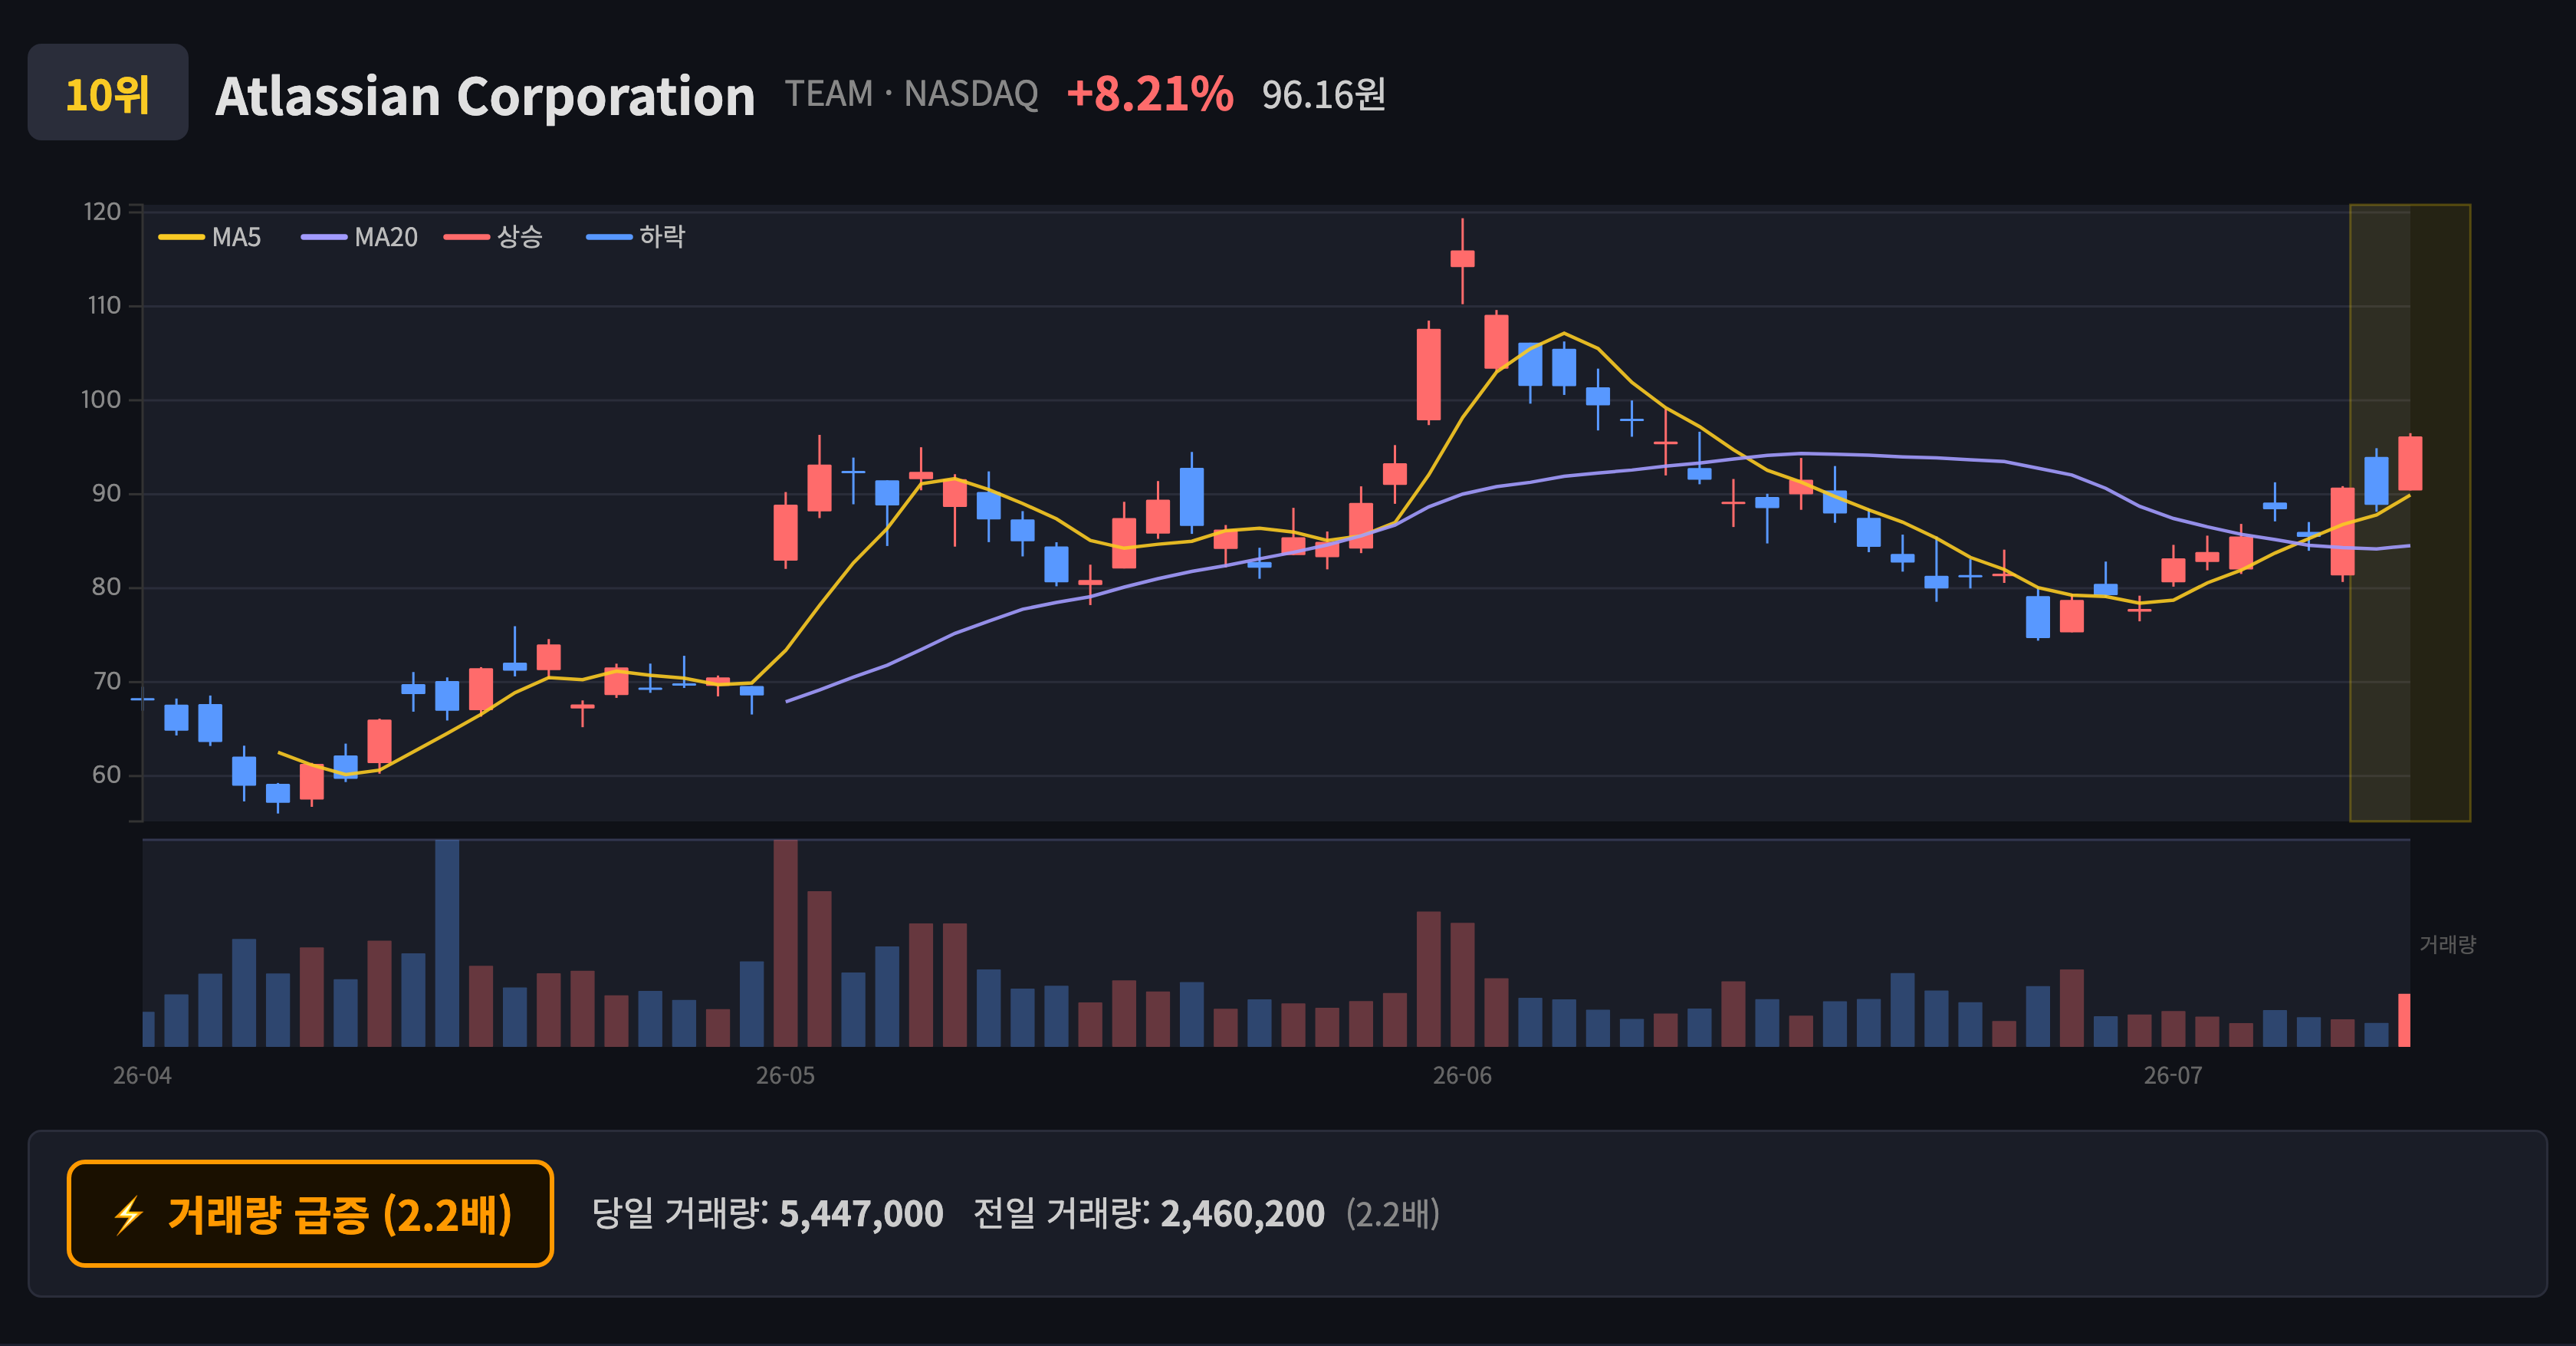
Task: Click the 120 y-axis label
Action: pos(102,212)
